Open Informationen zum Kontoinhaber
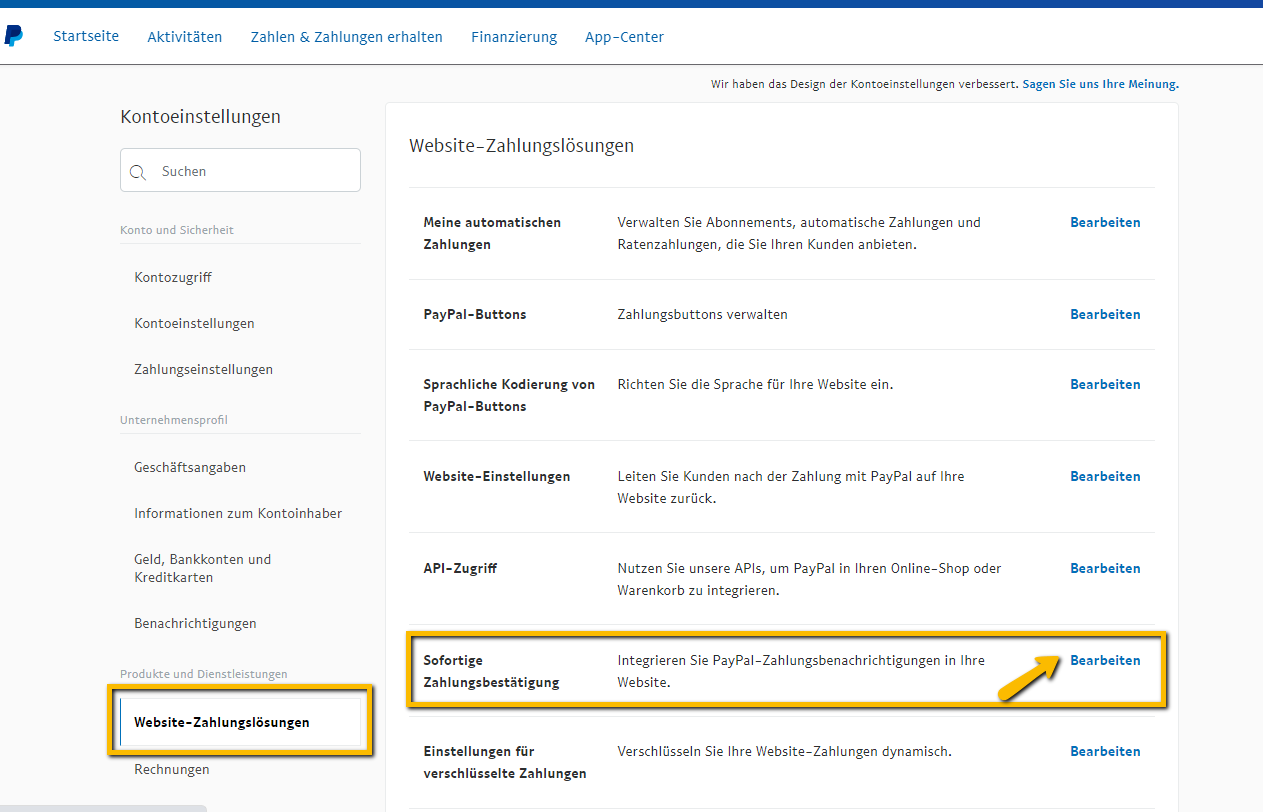The height and width of the screenshot is (812, 1263). pos(238,513)
